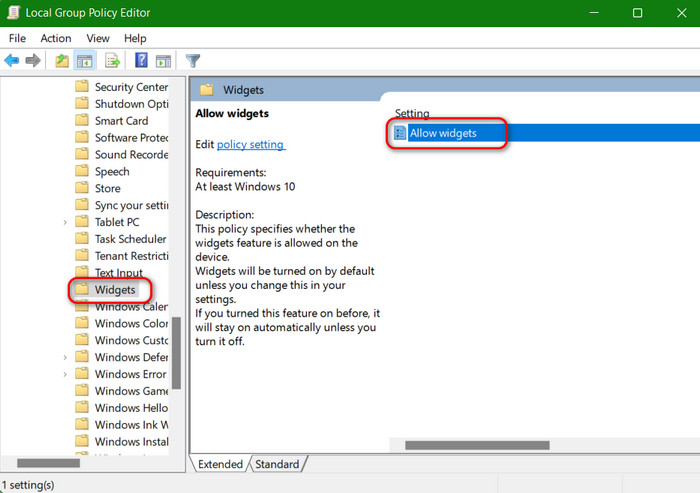Click the Allow widgets policy setting icon
This screenshot has width=700, height=493.
pos(400,133)
